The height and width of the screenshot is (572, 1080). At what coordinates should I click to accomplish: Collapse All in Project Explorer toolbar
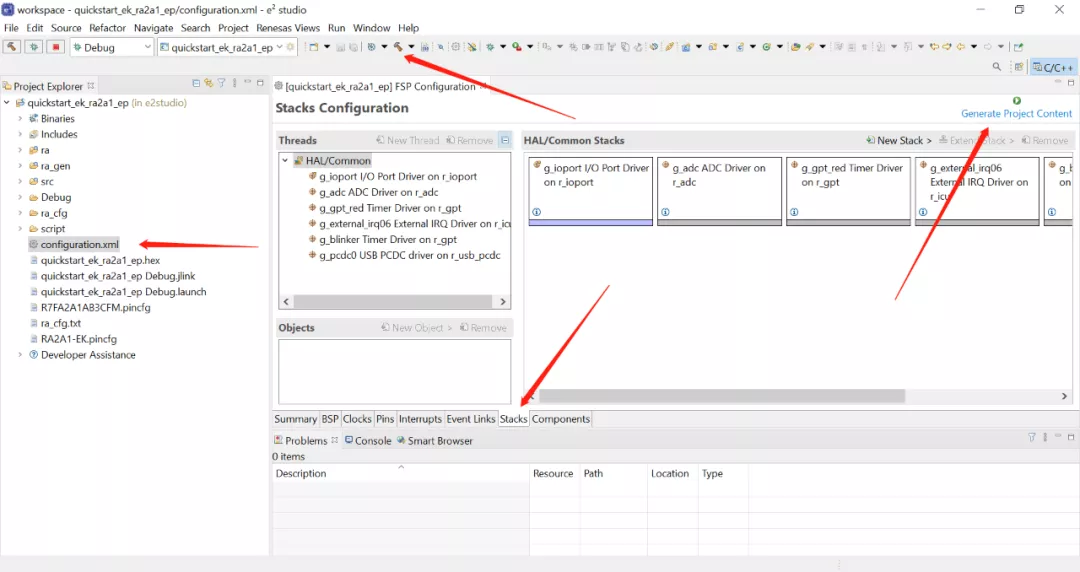(196, 83)
